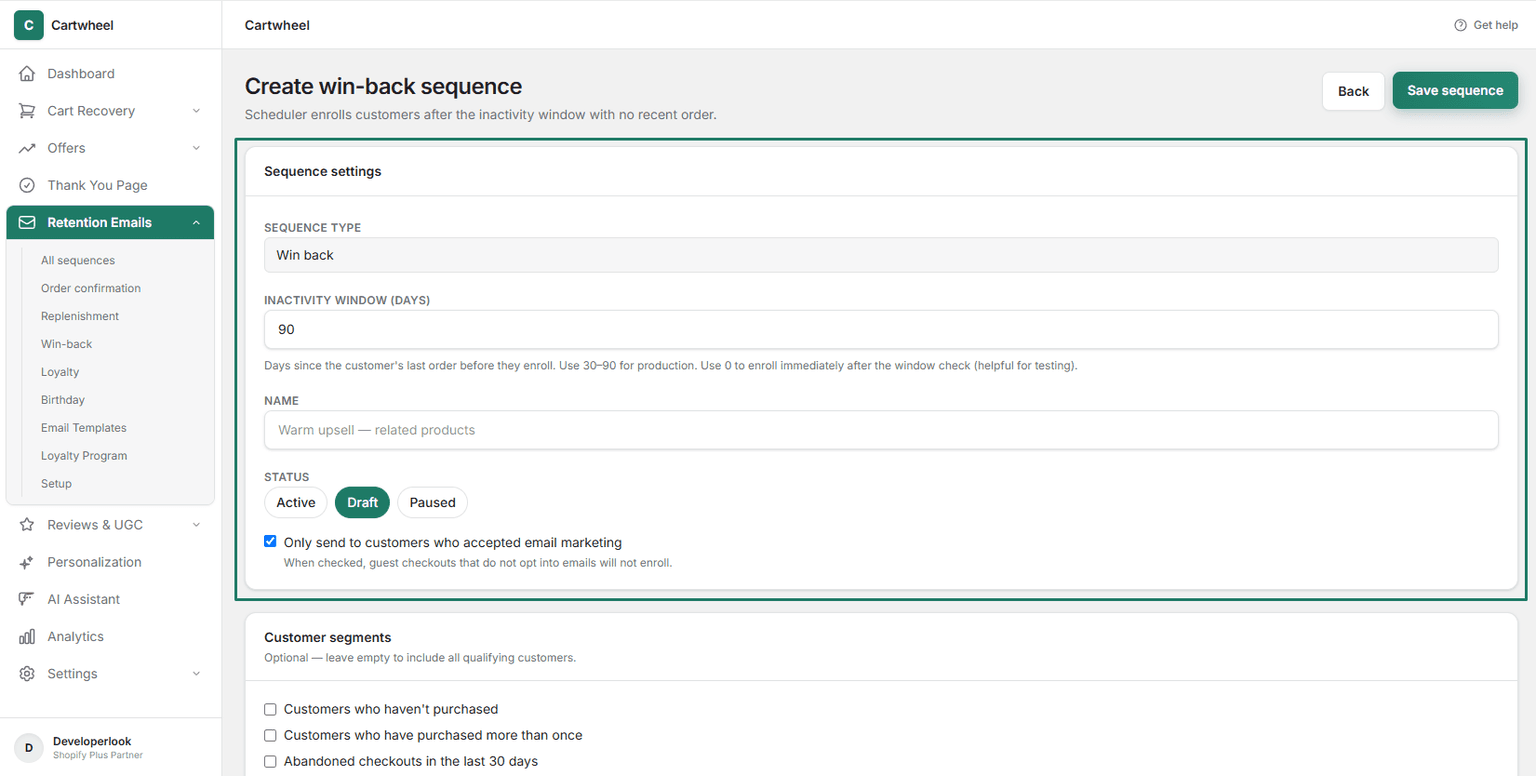Screen dimensions: 1536x776
Task: Click the AI Assistant icon
Action: point(27,599)
